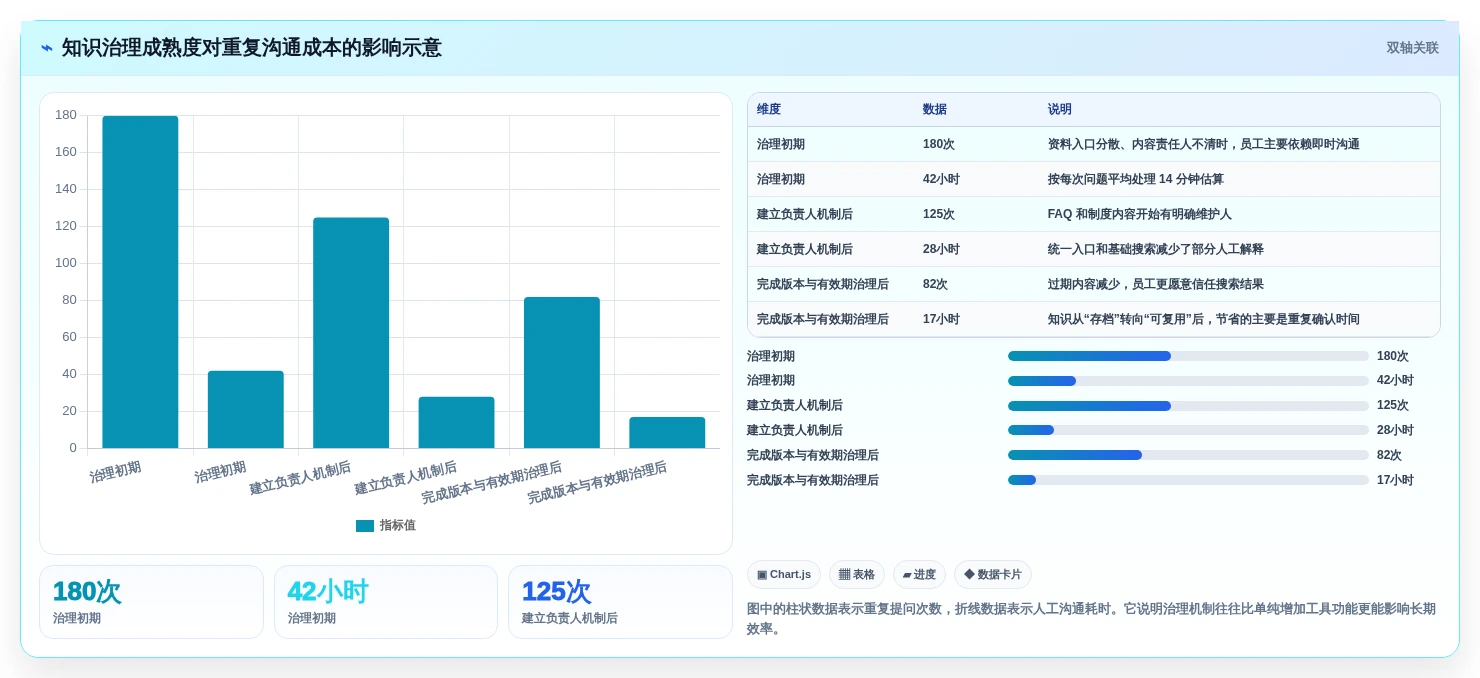The width and height of the screenshot is (1480, 678).
Task: Open the 180次 治理初期 data card
Action: pos(151,602)
